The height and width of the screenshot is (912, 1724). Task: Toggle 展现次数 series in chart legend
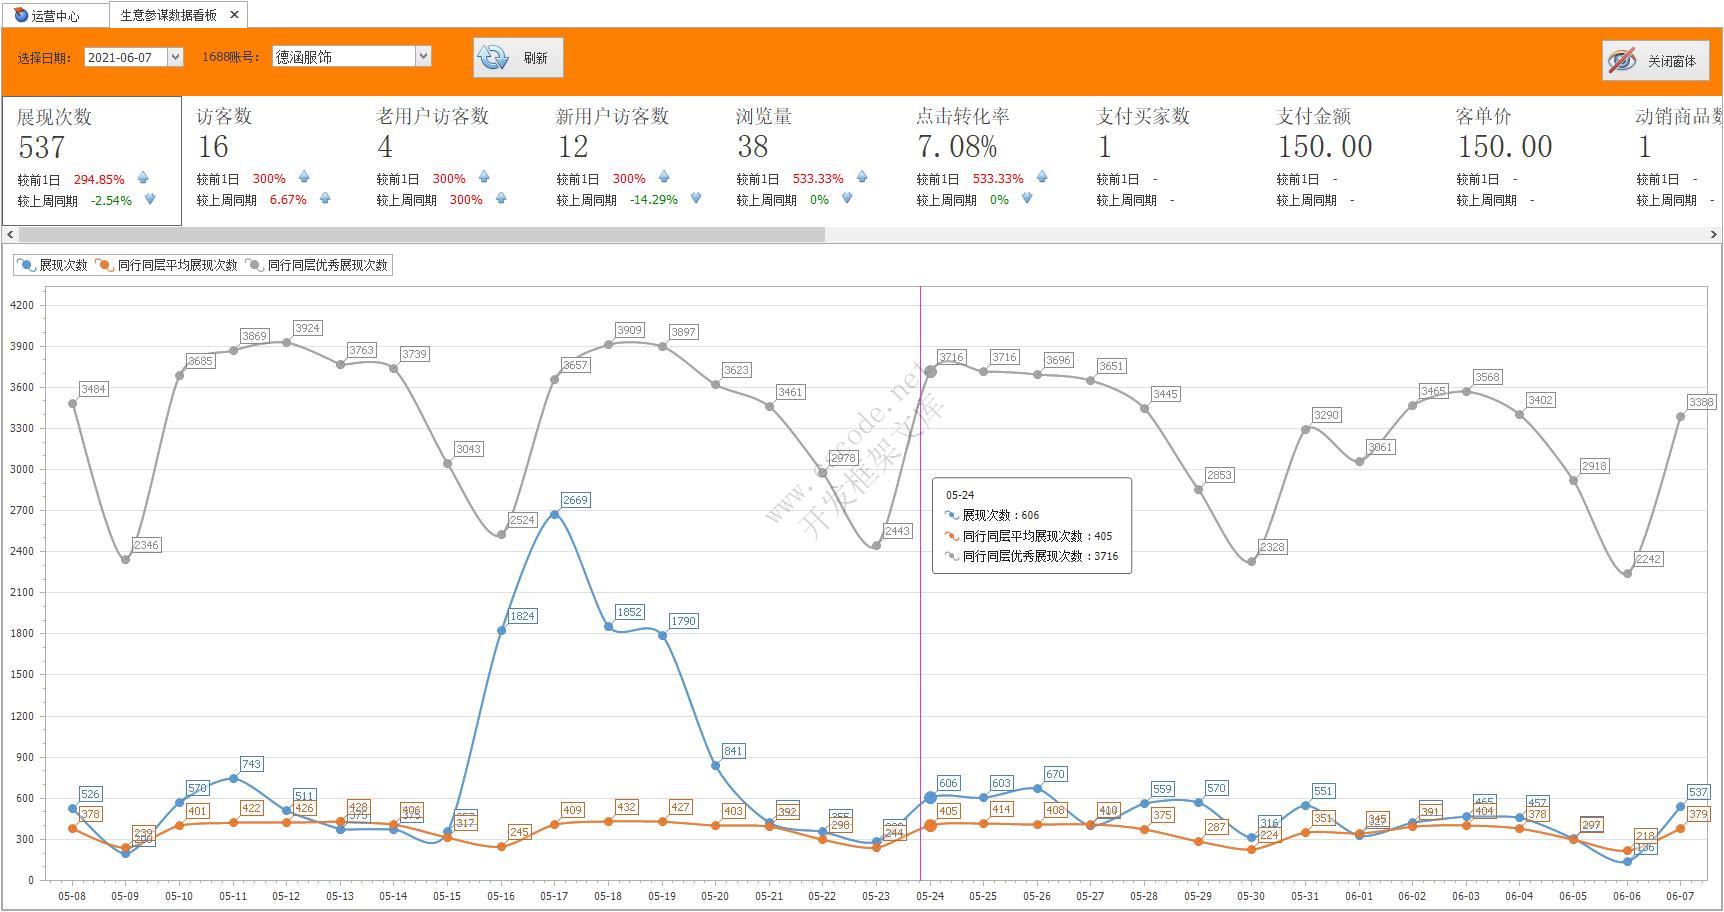[53, 266]
